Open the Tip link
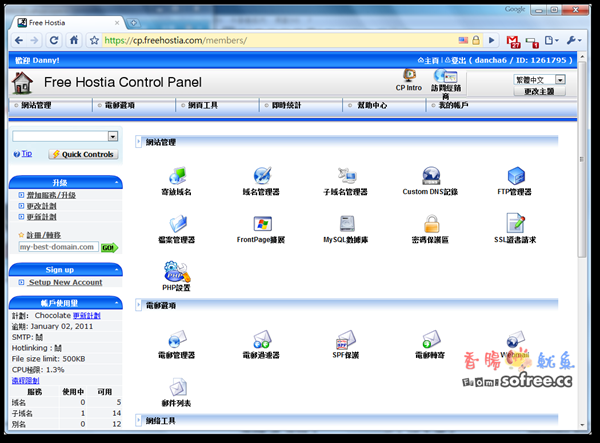This screenshot has width=600, height=443. (x=27, y=153)
